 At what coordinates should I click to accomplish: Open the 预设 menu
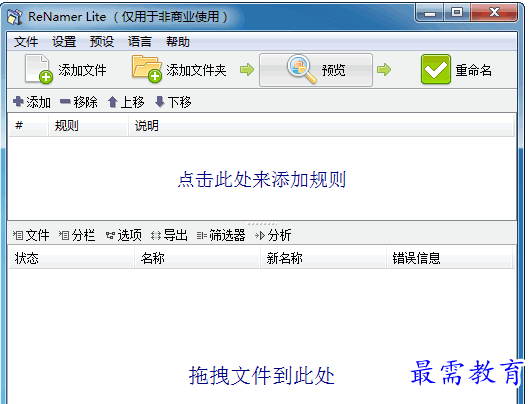102,42
